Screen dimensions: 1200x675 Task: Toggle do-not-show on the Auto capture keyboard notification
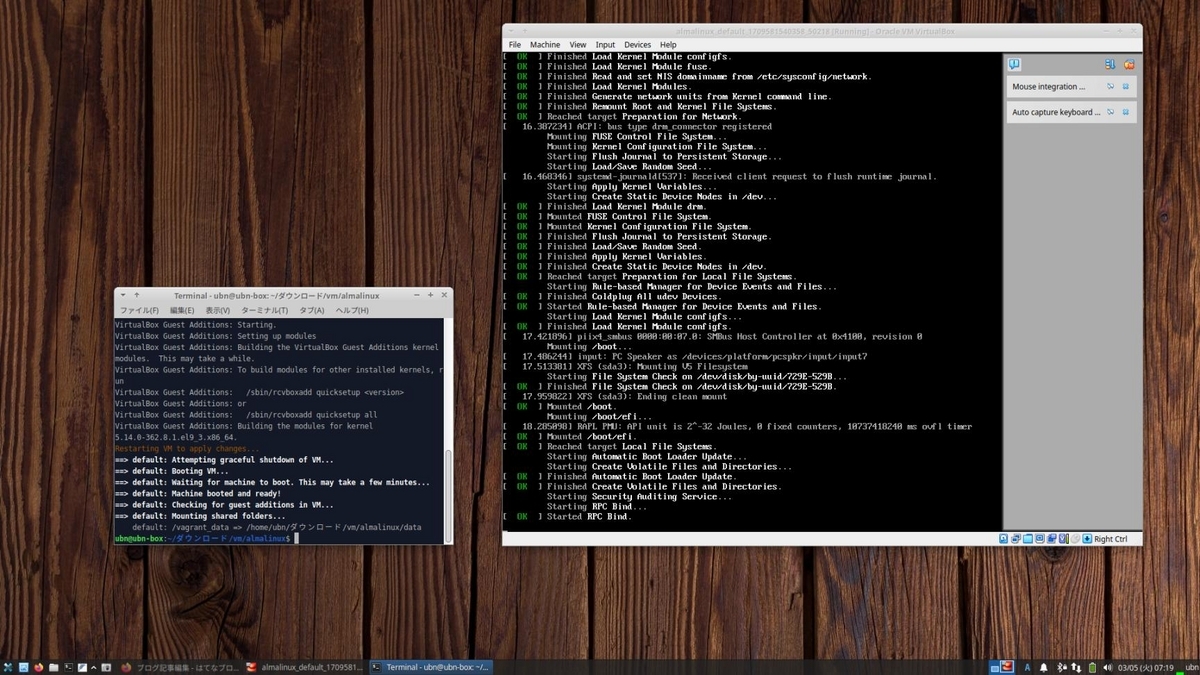pos(1110,111)
